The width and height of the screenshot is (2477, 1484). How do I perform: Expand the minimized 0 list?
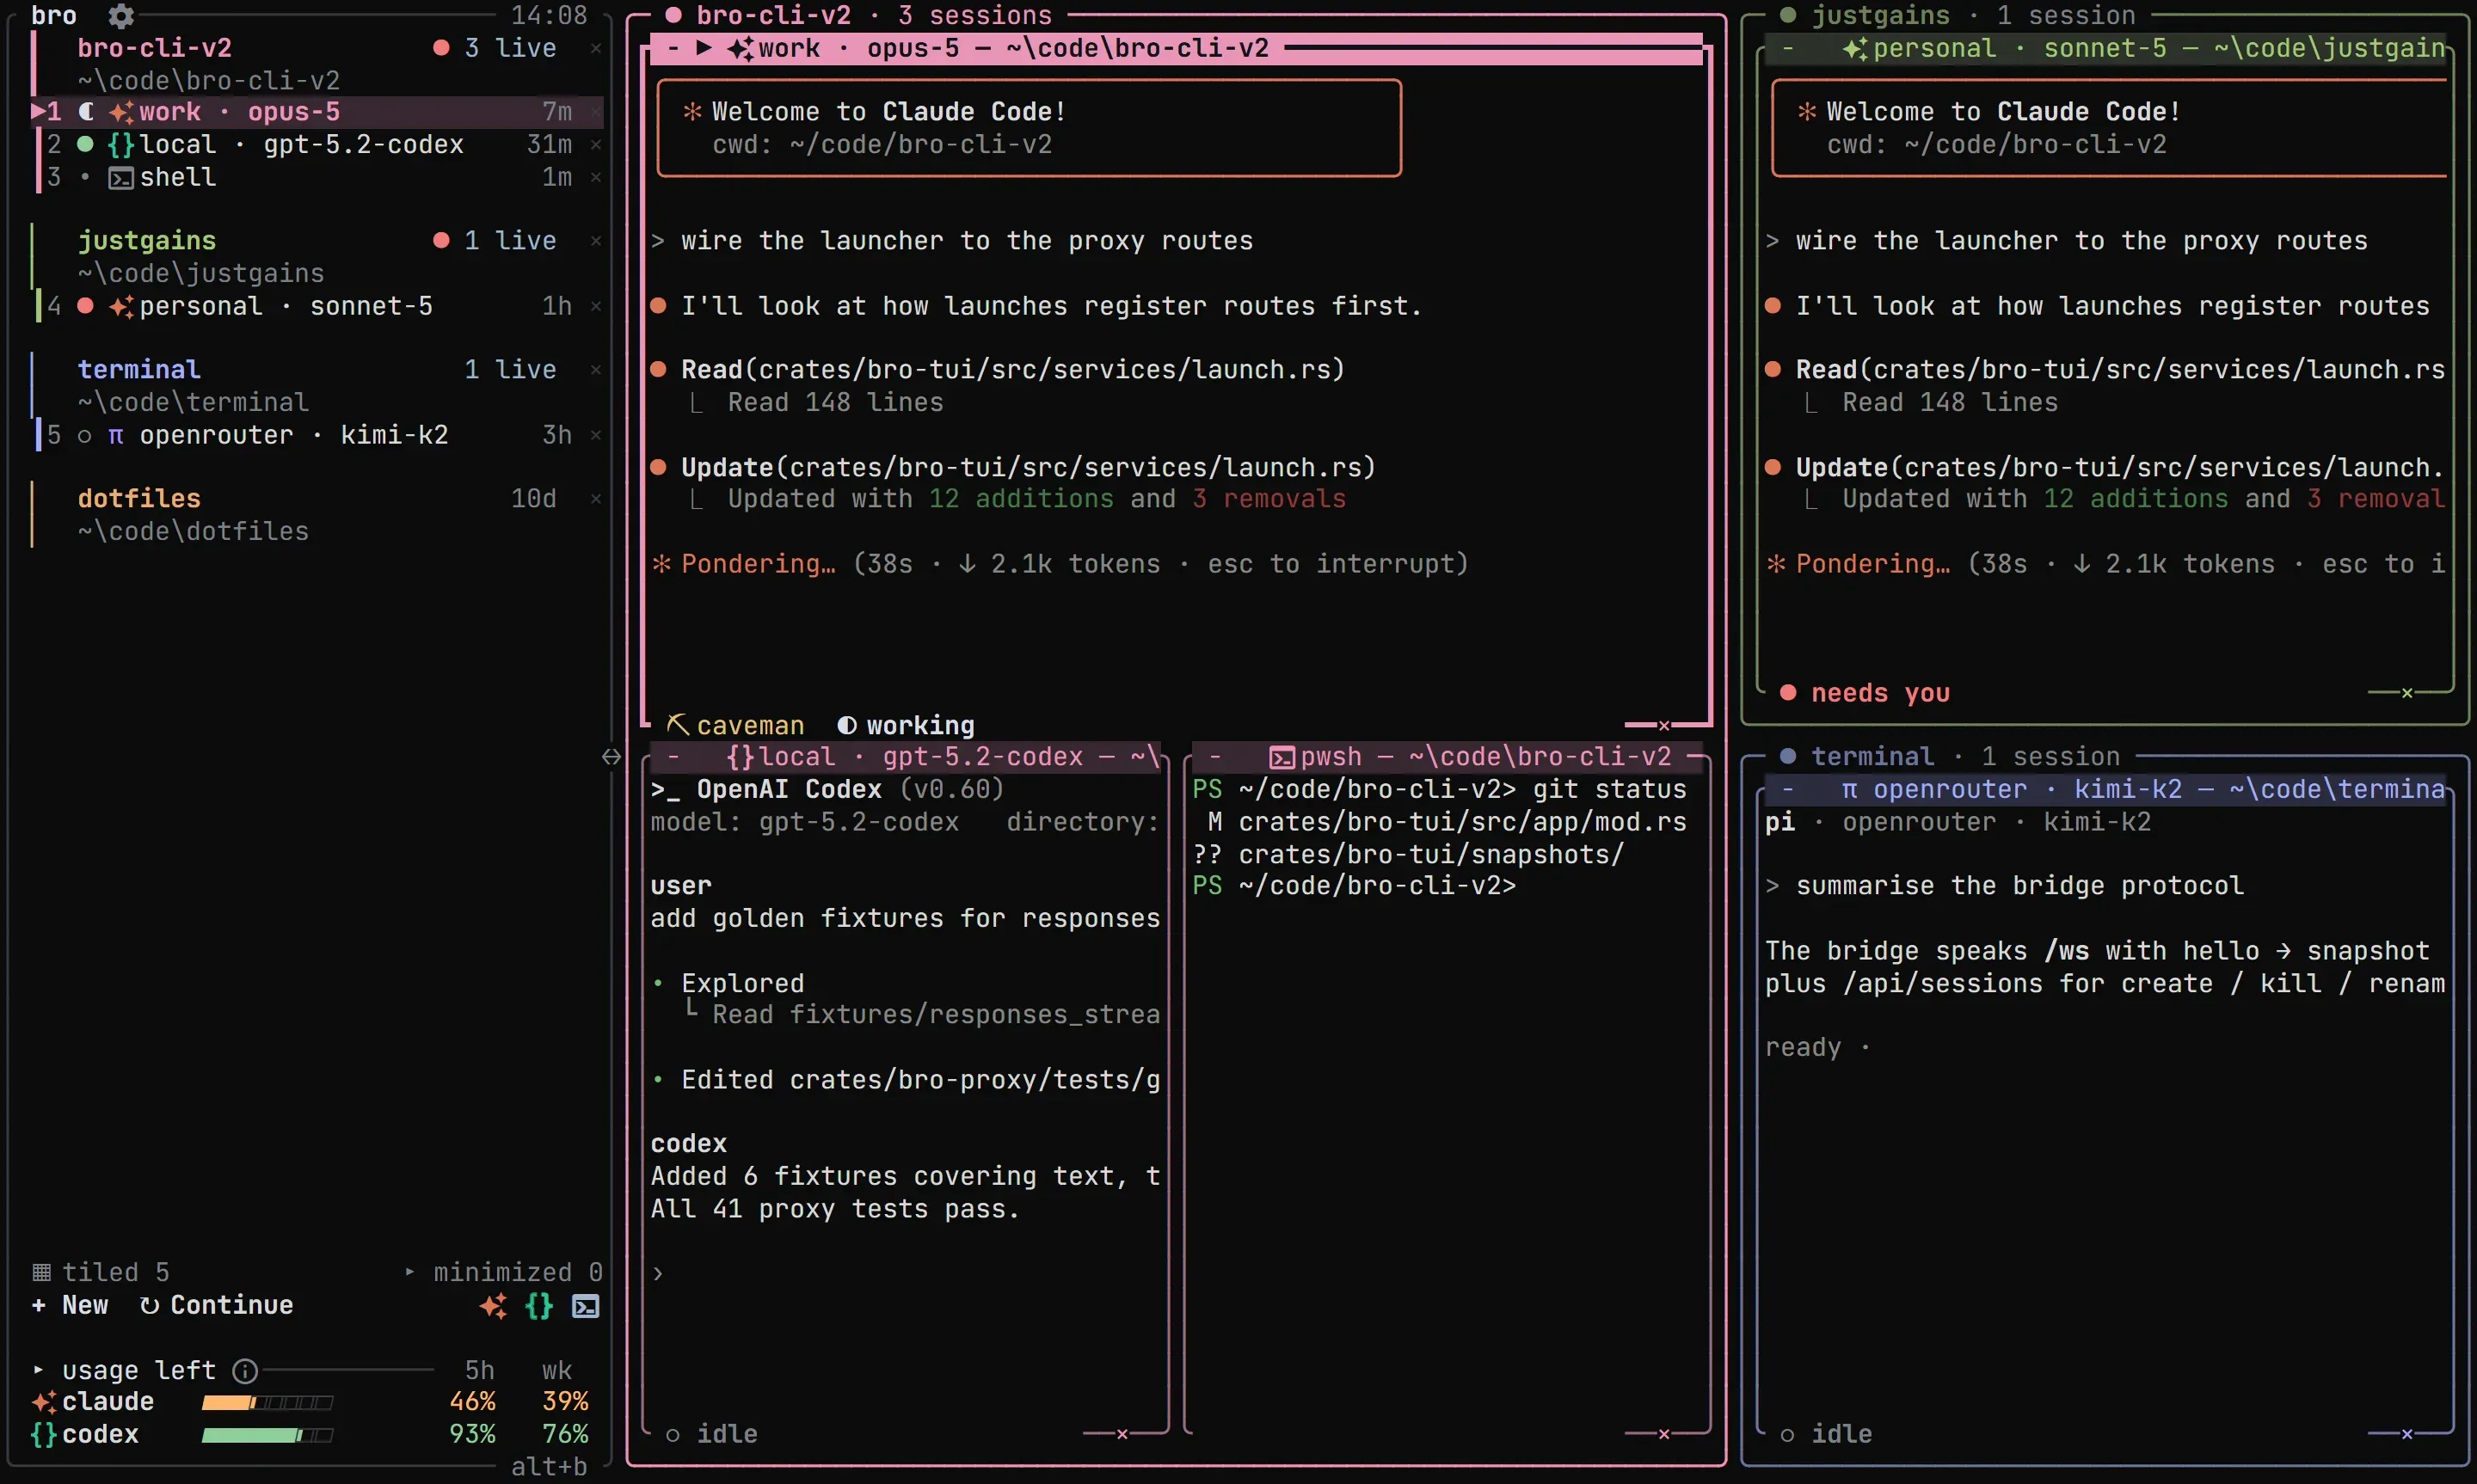tap(504, 1273)
